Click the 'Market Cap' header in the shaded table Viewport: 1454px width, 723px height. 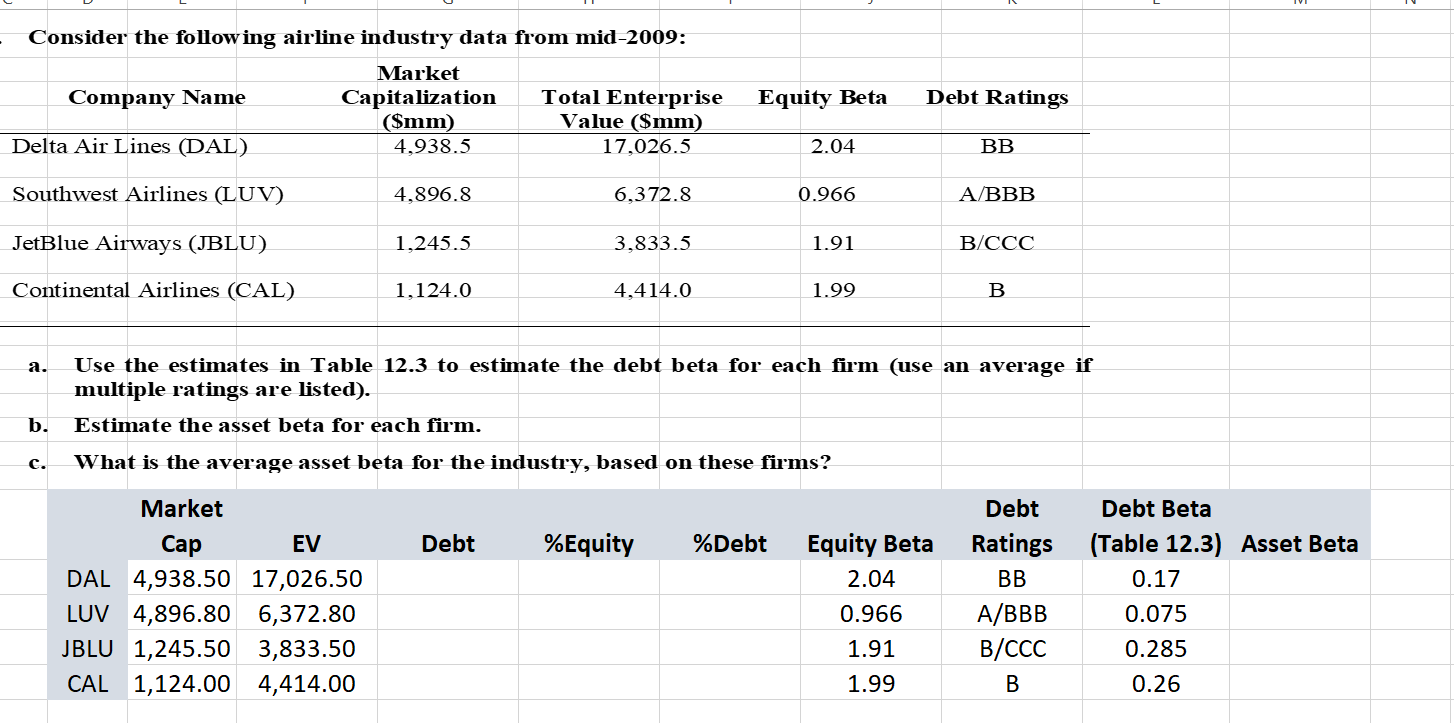point(182,526)
